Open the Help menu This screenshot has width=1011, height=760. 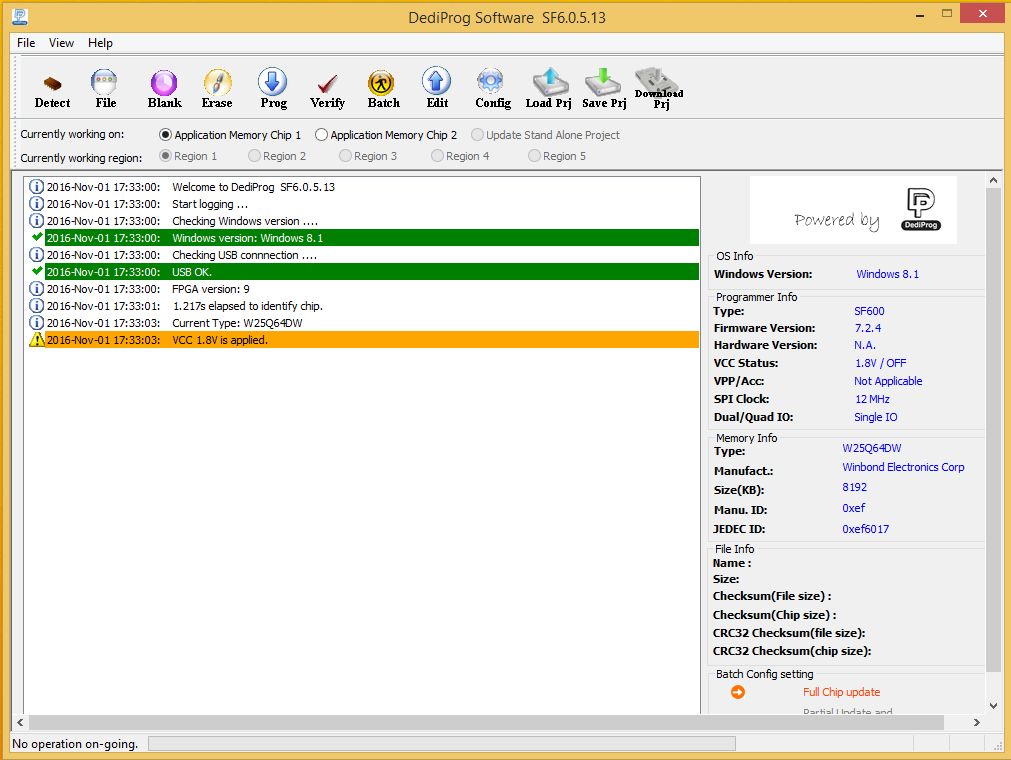pyautogui.click(x=100, y=43)
